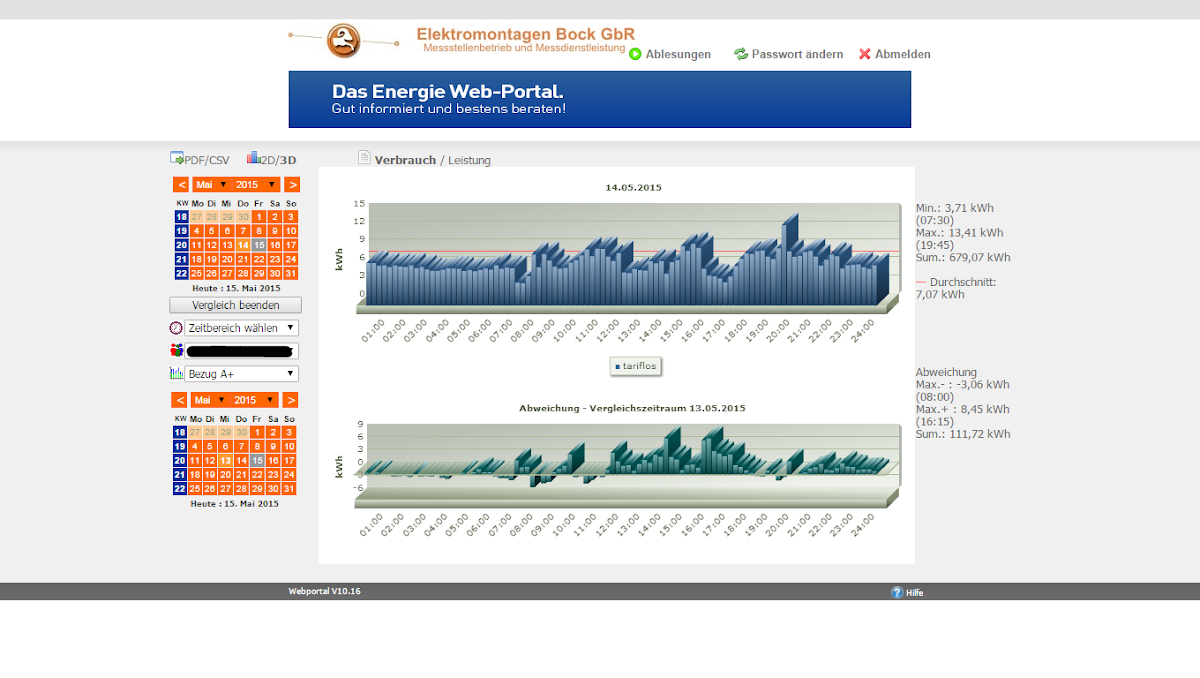Click the green Ablesungen icon
The width and height of the screenshot is (1200, 678).
[x=635, y=54]
